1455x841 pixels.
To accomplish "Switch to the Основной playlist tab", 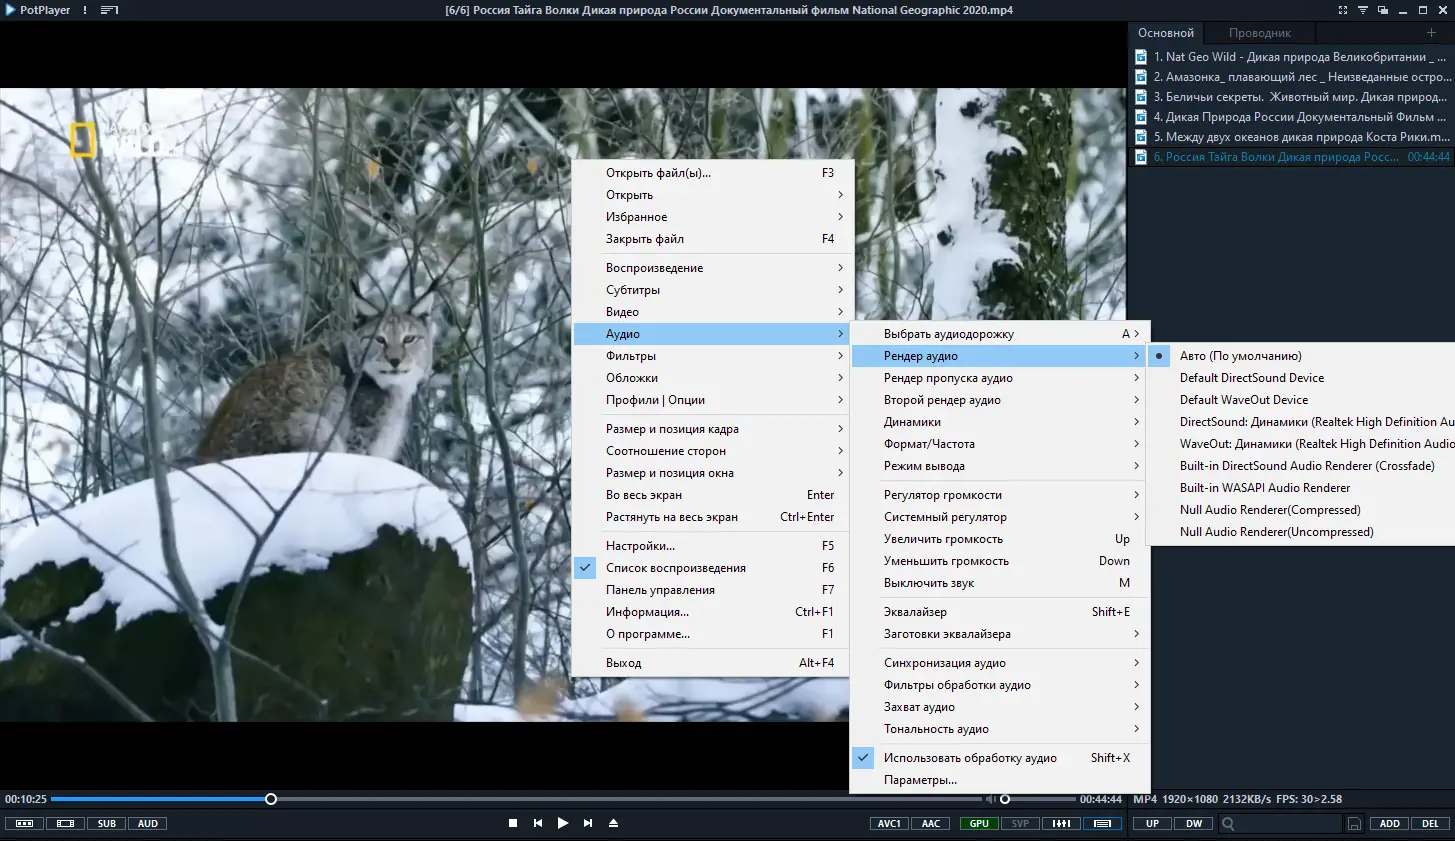I will (1166, 33).
